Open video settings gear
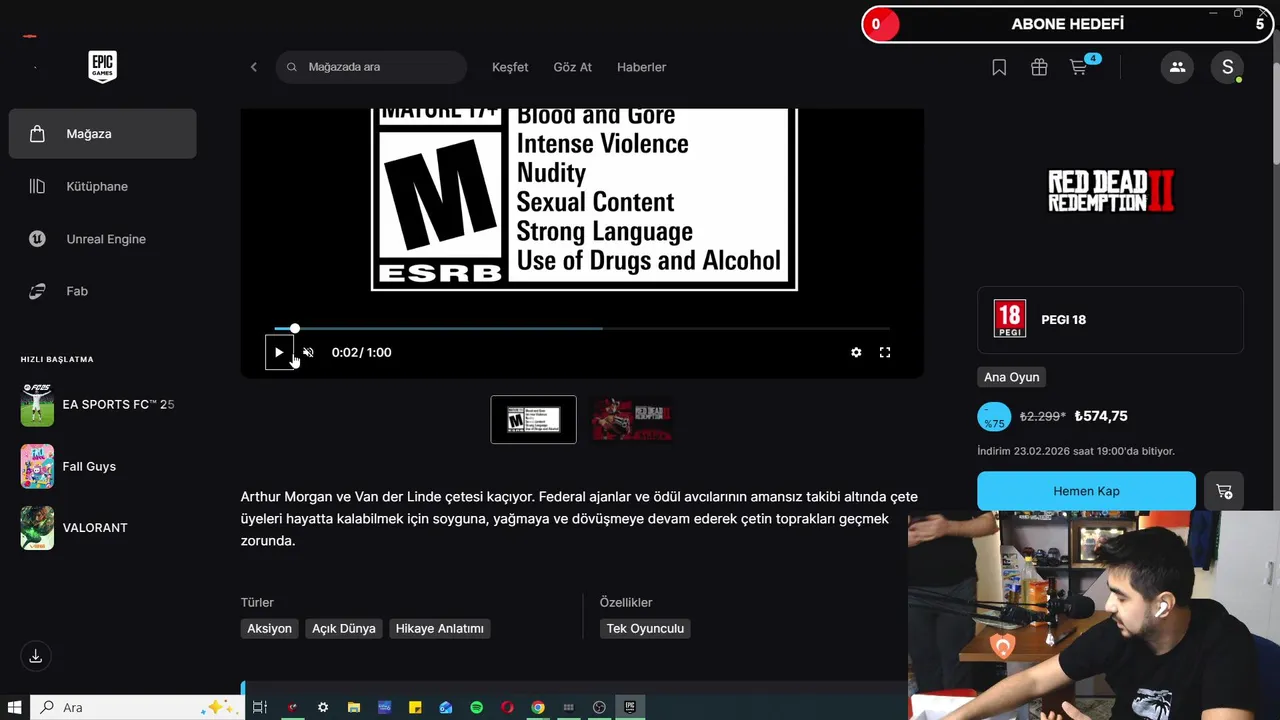The width and height of the screenshot is (1280, 720). tap(856, 352)
